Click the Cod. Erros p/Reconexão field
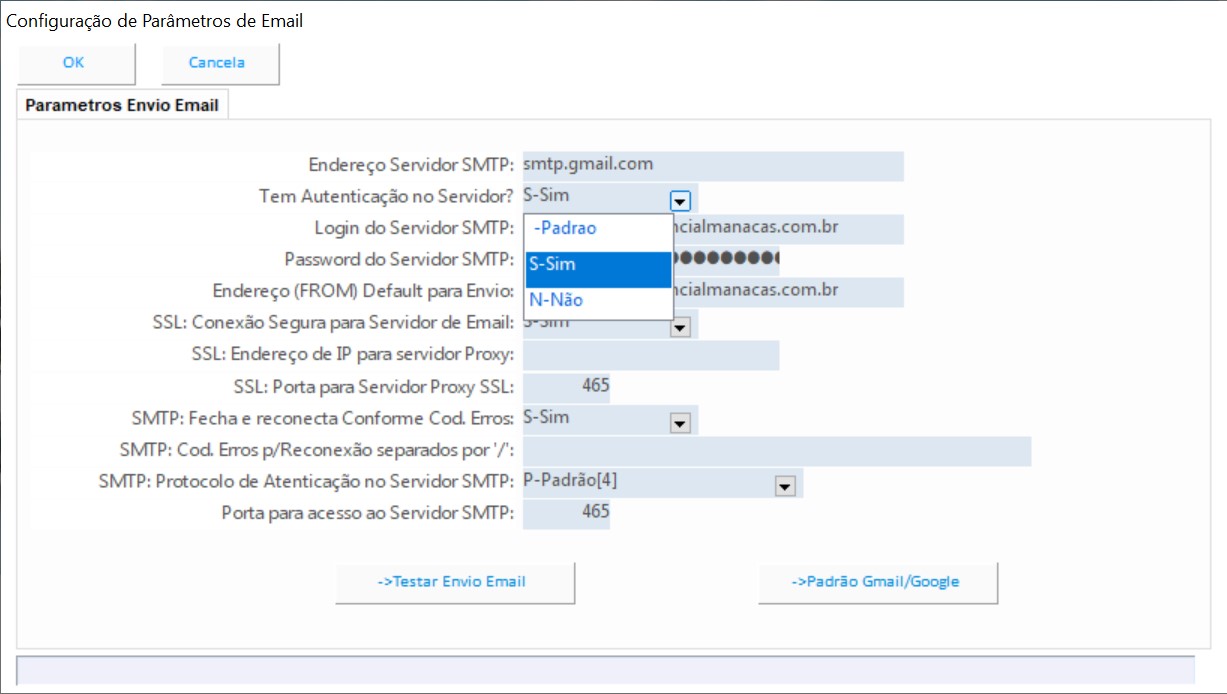The image size is (1227, 694). pyautogui.click(x=776, y=451)
